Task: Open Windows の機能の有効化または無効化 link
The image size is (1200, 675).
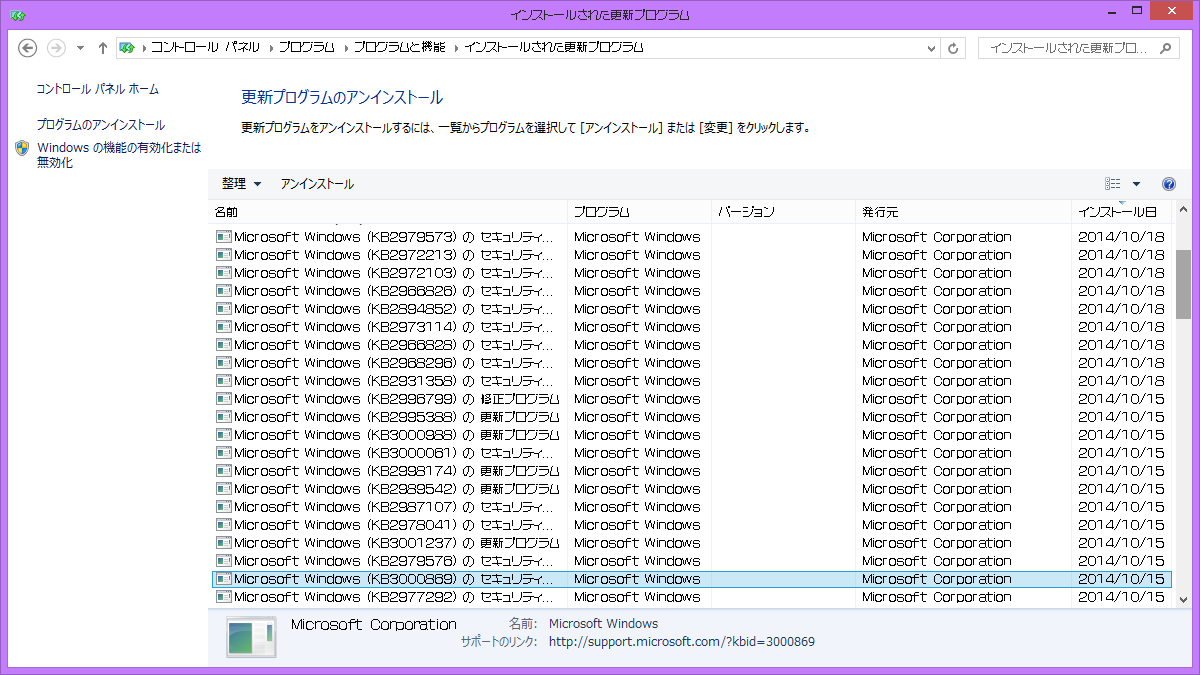Action: tap(119, 155)
